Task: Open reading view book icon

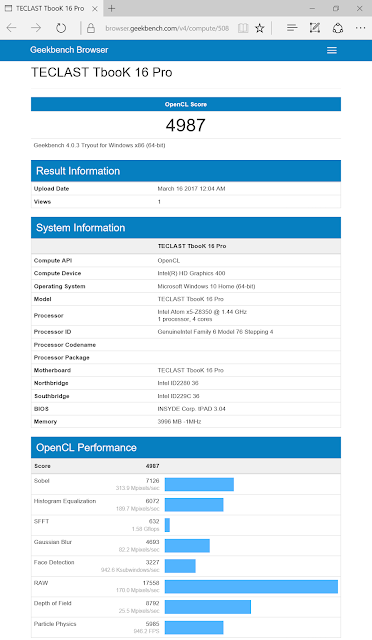Action: (243, 28)
